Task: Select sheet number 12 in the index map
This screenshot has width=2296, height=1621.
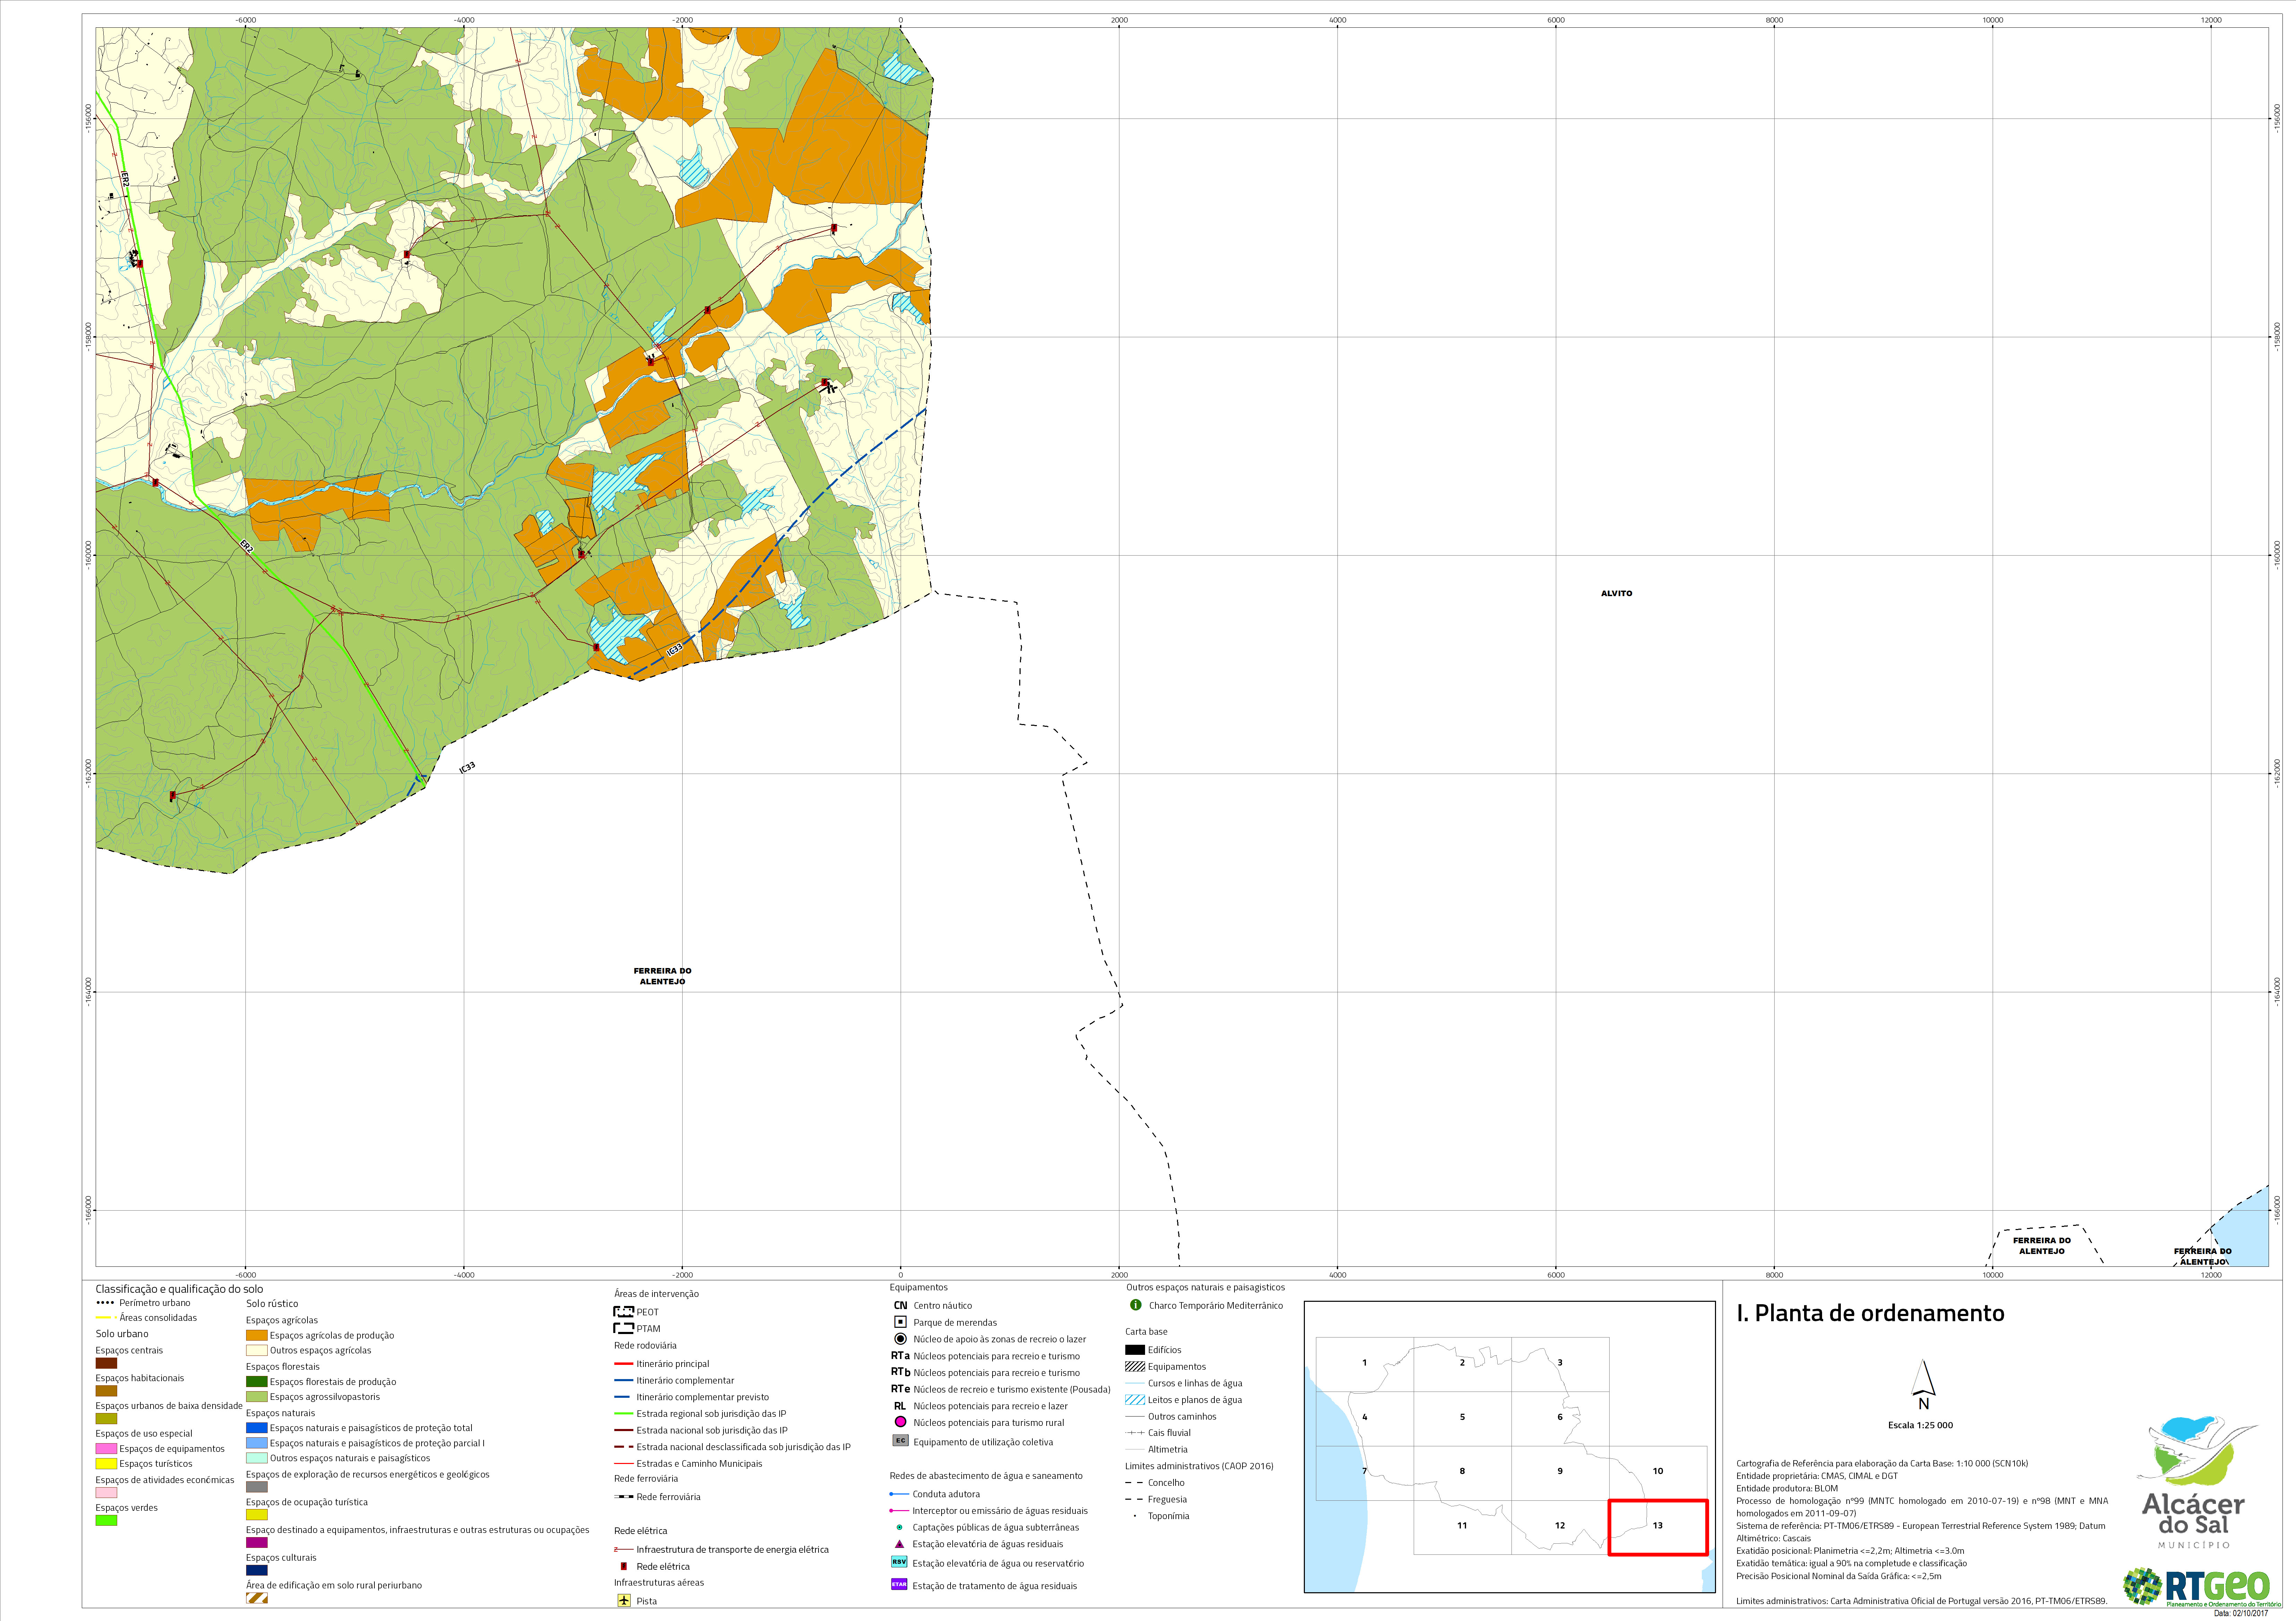Action: pos(1560,1525)
